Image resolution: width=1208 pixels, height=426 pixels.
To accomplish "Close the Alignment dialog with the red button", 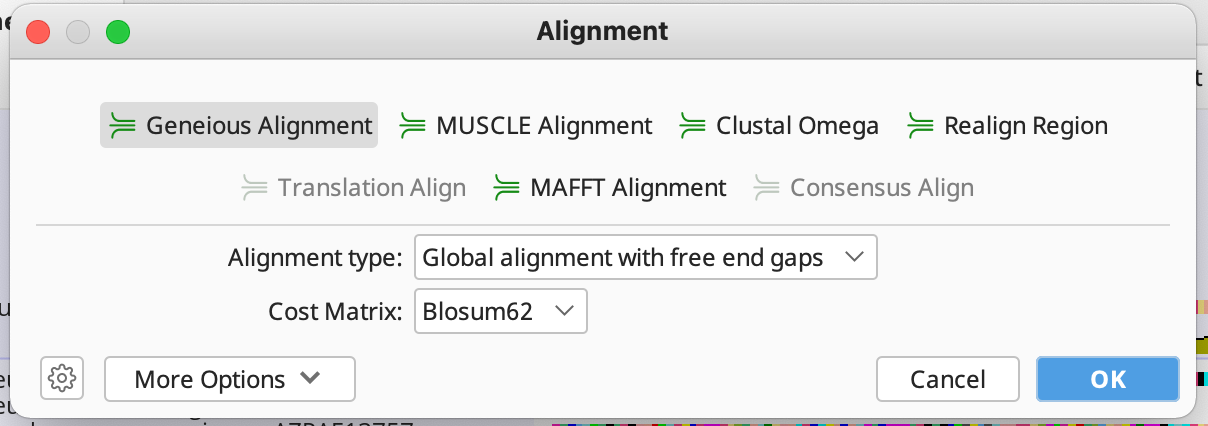I will (38, 32).
